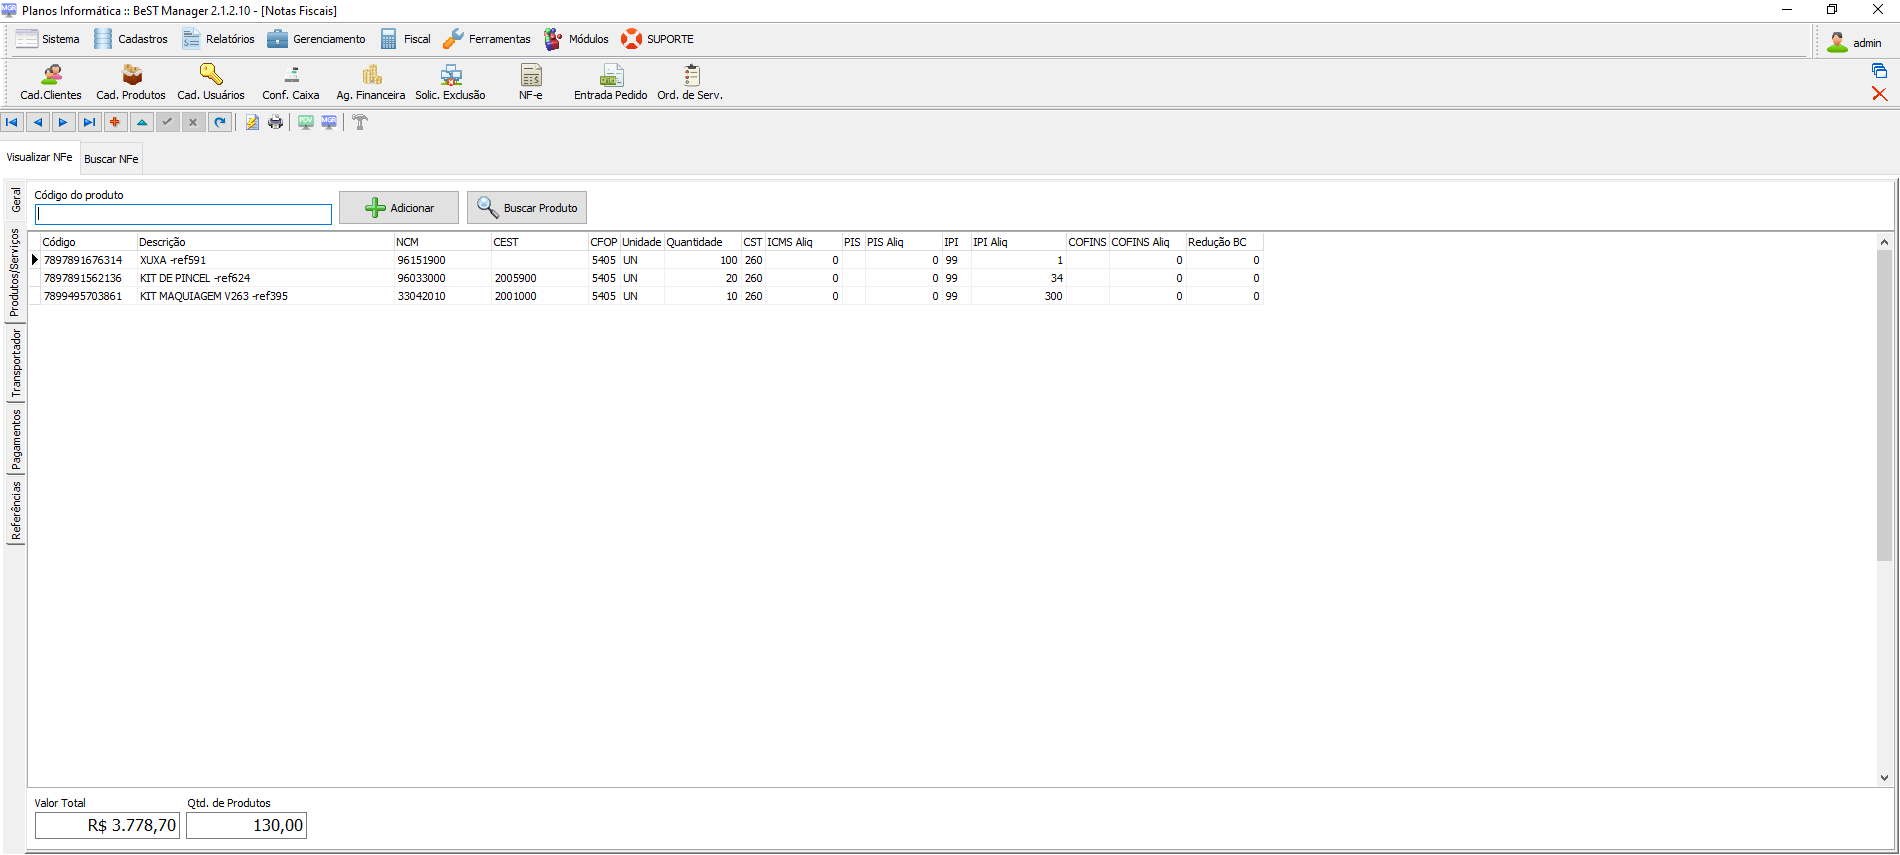Jump to last record button
Image resolution: width=1900 pixels, height=855 pixels.
click(x=89, y=122)
